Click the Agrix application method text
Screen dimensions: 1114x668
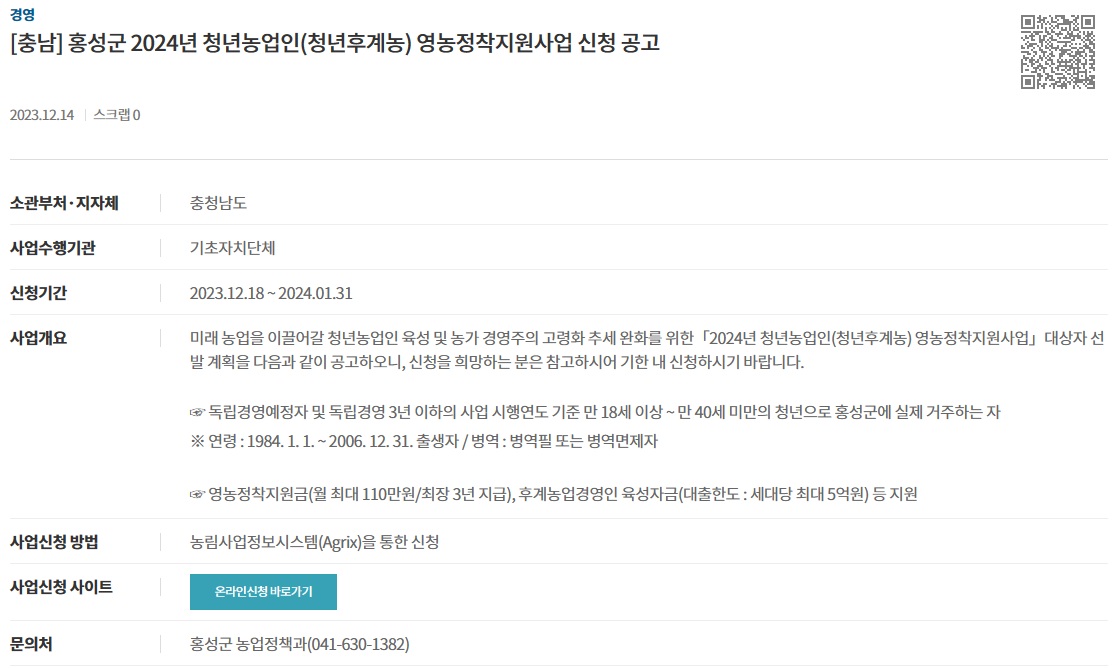coord(314,542)
